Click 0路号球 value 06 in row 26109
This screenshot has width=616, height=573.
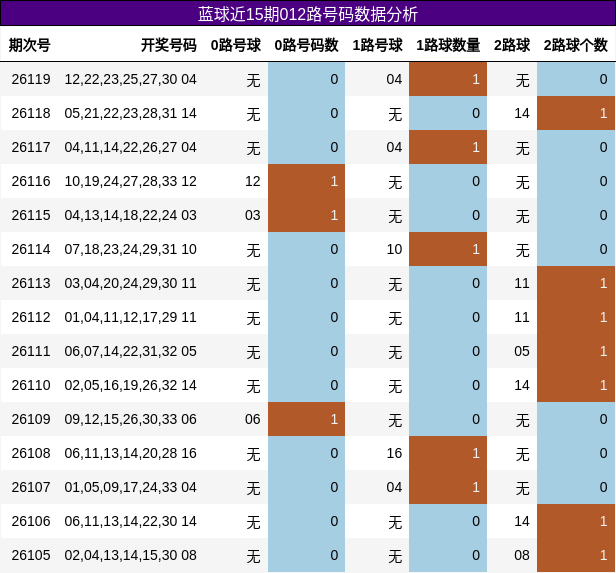[x=253, y=419]
